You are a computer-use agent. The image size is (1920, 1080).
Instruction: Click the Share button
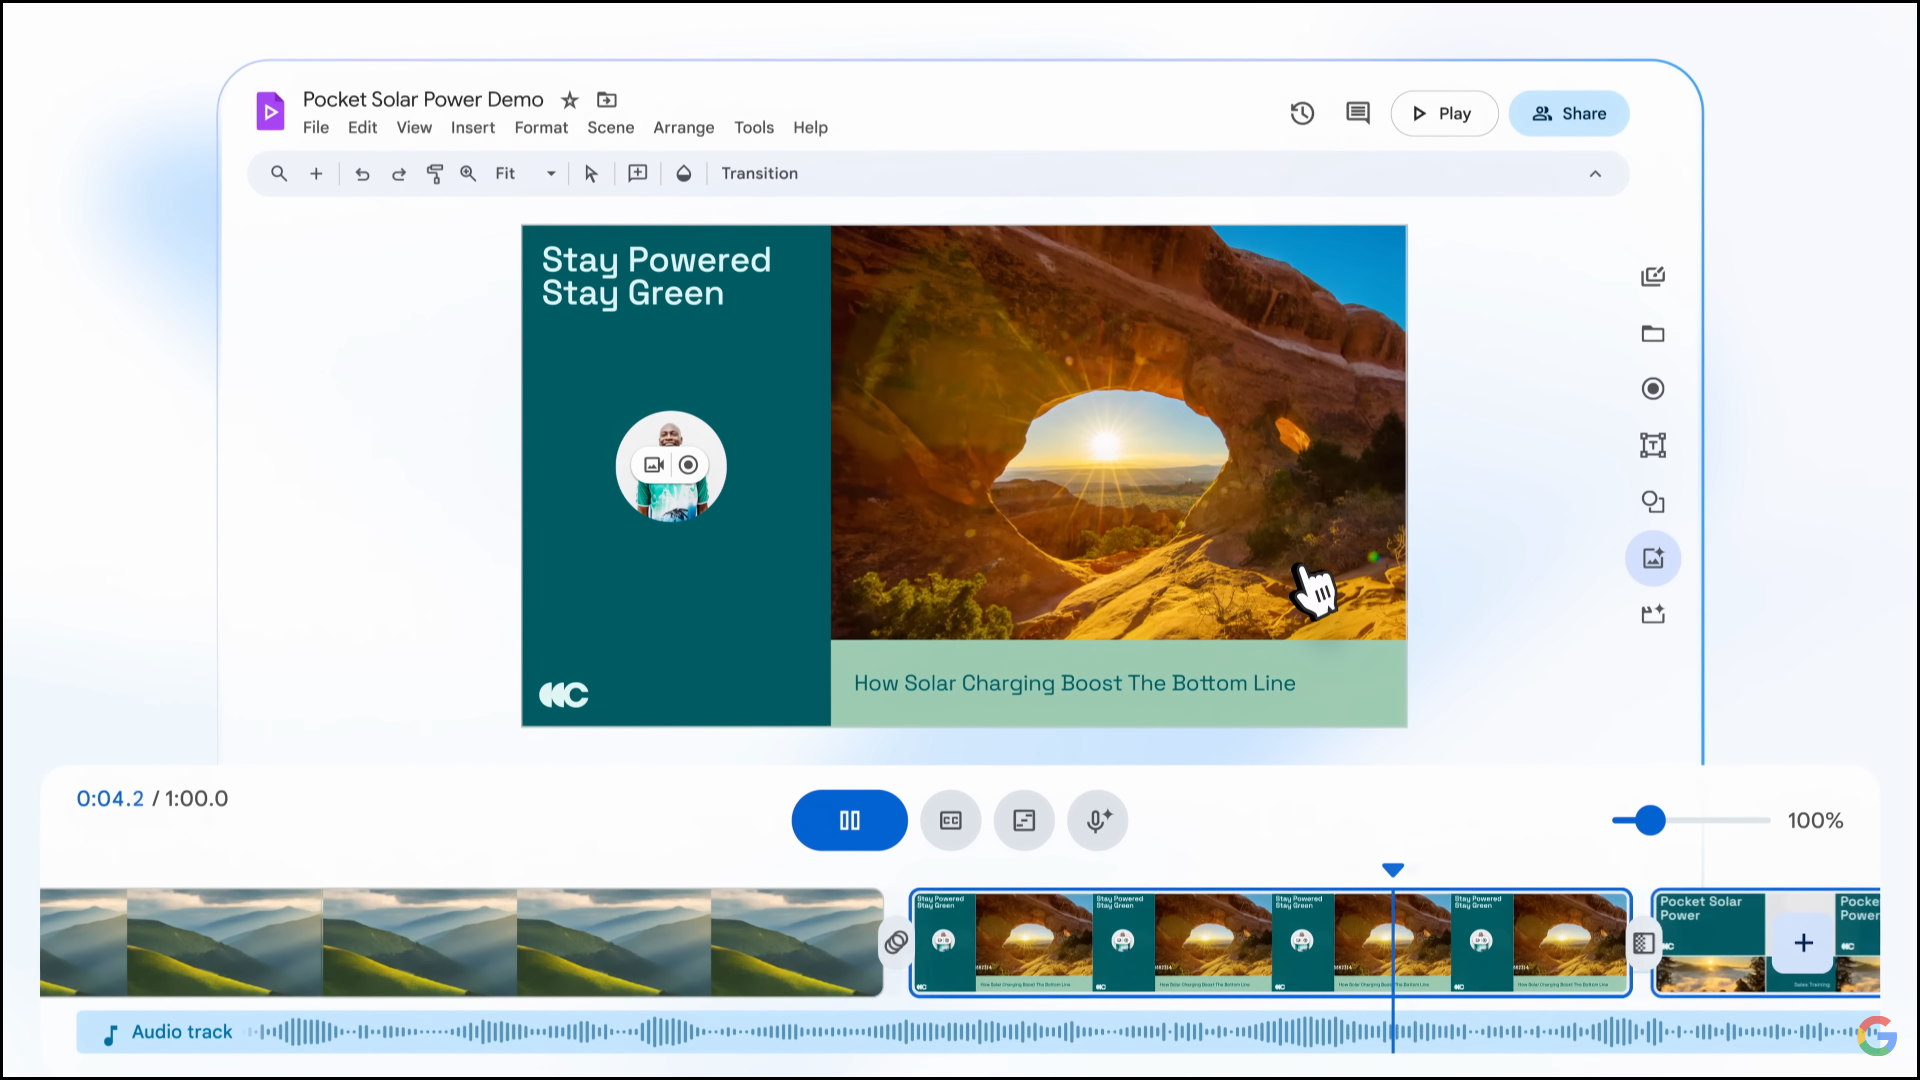1568,114
